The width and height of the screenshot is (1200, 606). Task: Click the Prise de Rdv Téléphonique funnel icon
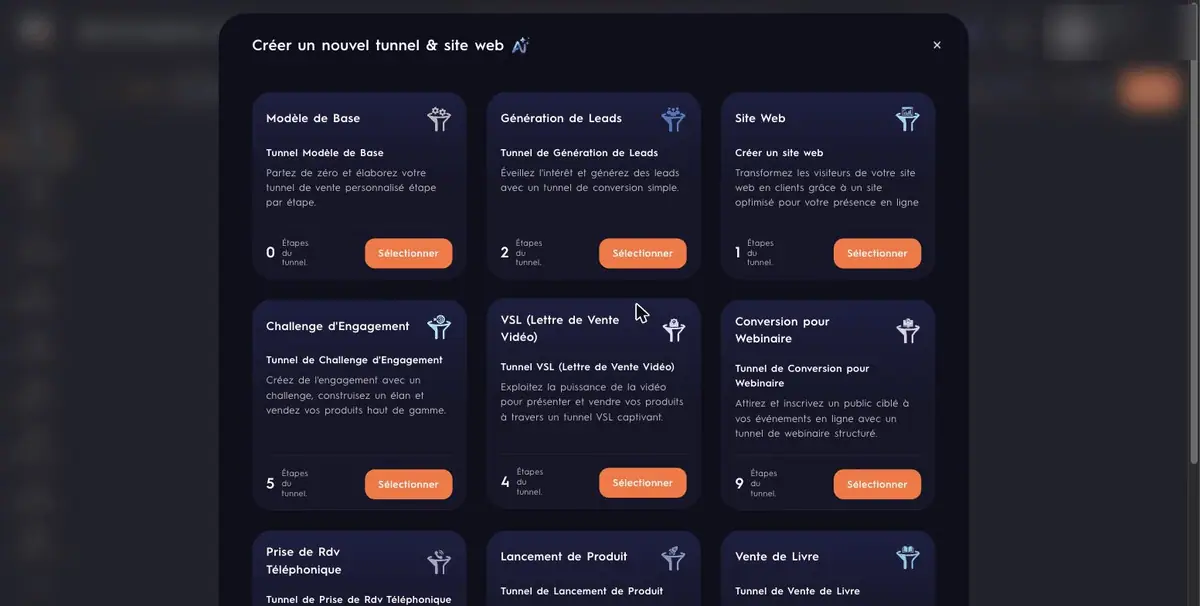point(439,561)
